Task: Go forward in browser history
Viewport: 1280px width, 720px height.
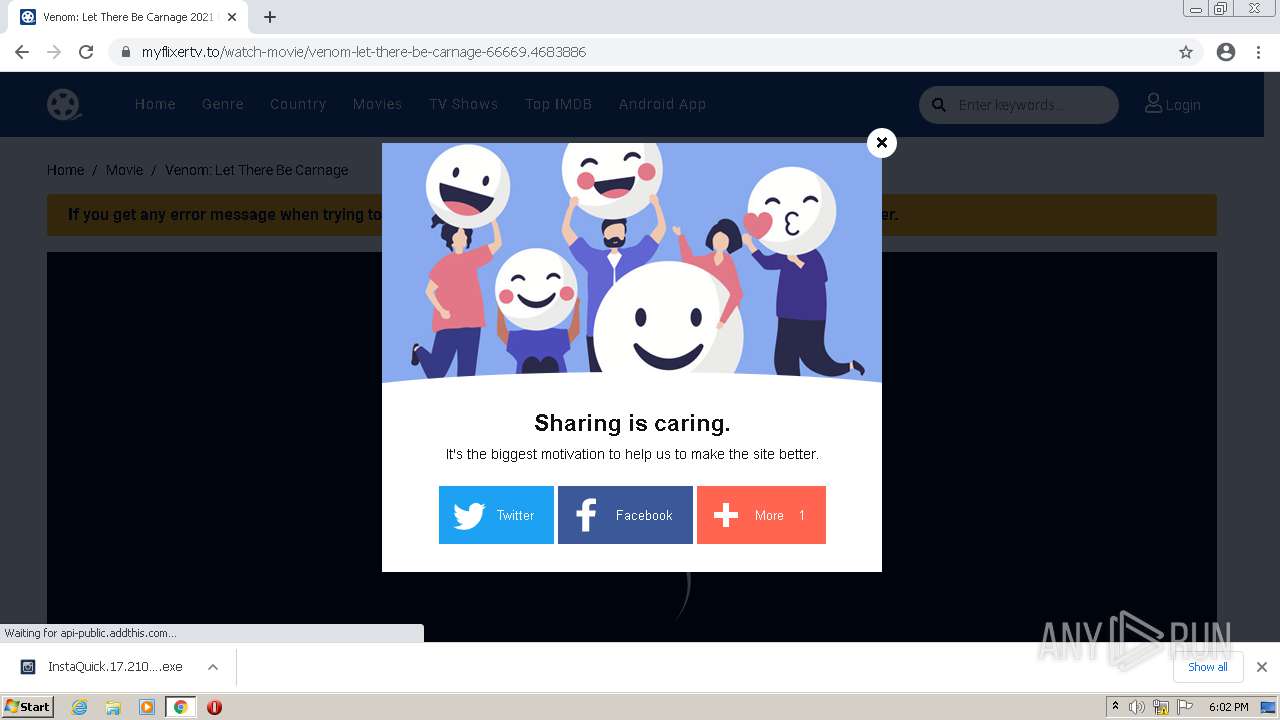Action: [x=54, y=52]
